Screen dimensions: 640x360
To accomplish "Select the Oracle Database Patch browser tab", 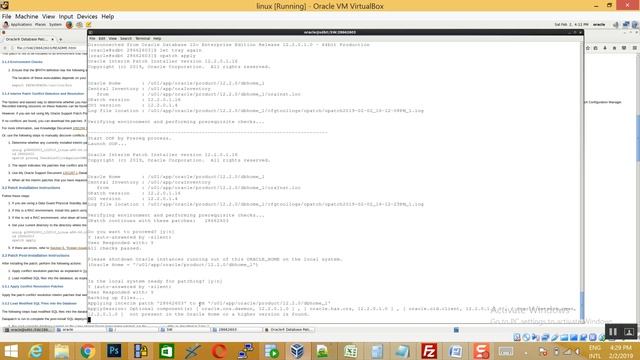I will [x=27, y=39].
